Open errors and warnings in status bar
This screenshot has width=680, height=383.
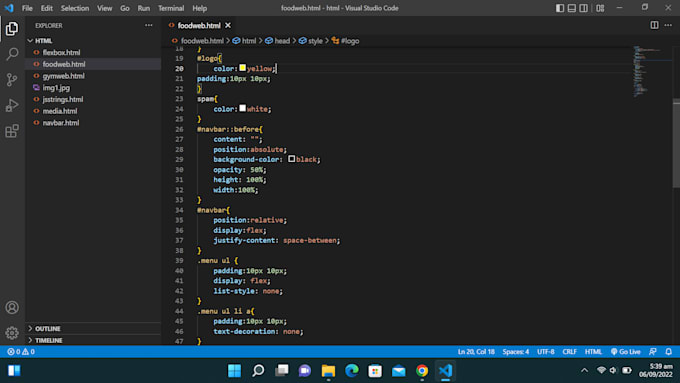click(20, 352)
